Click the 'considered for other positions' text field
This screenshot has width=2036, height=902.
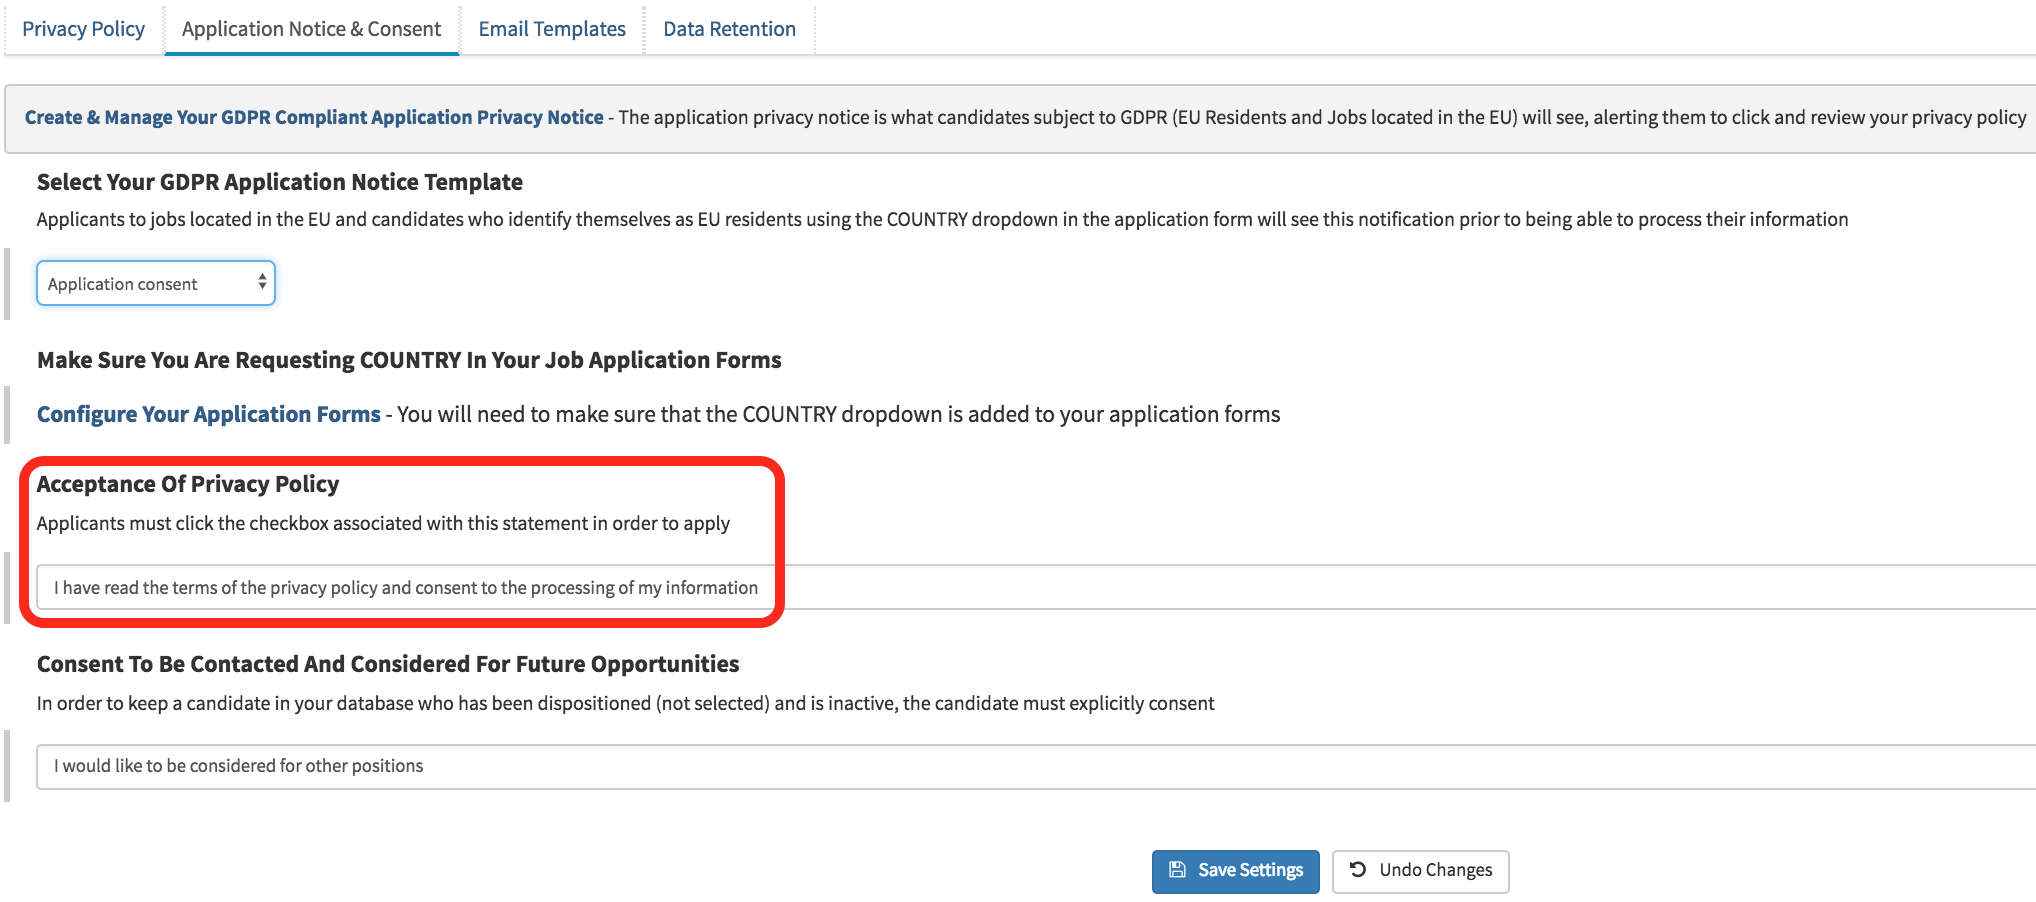pos(1000,766)
